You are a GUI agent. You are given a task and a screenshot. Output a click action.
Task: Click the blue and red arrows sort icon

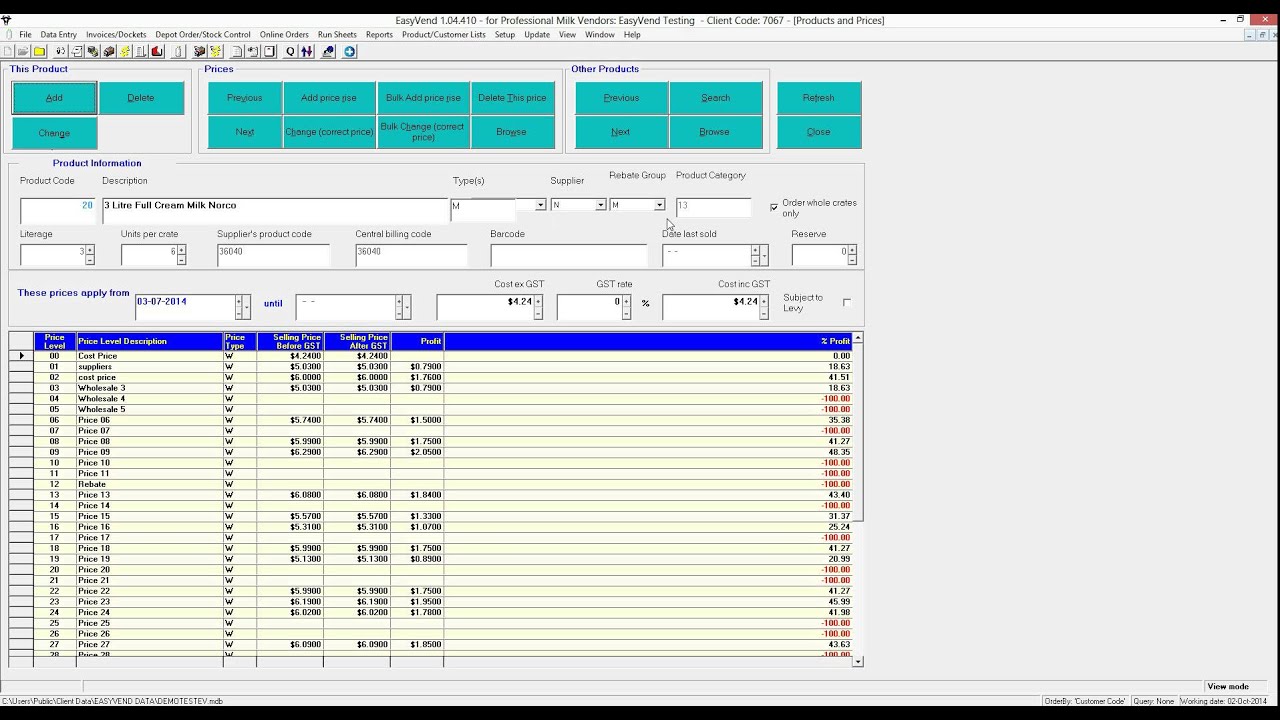(x=307, y=51)
